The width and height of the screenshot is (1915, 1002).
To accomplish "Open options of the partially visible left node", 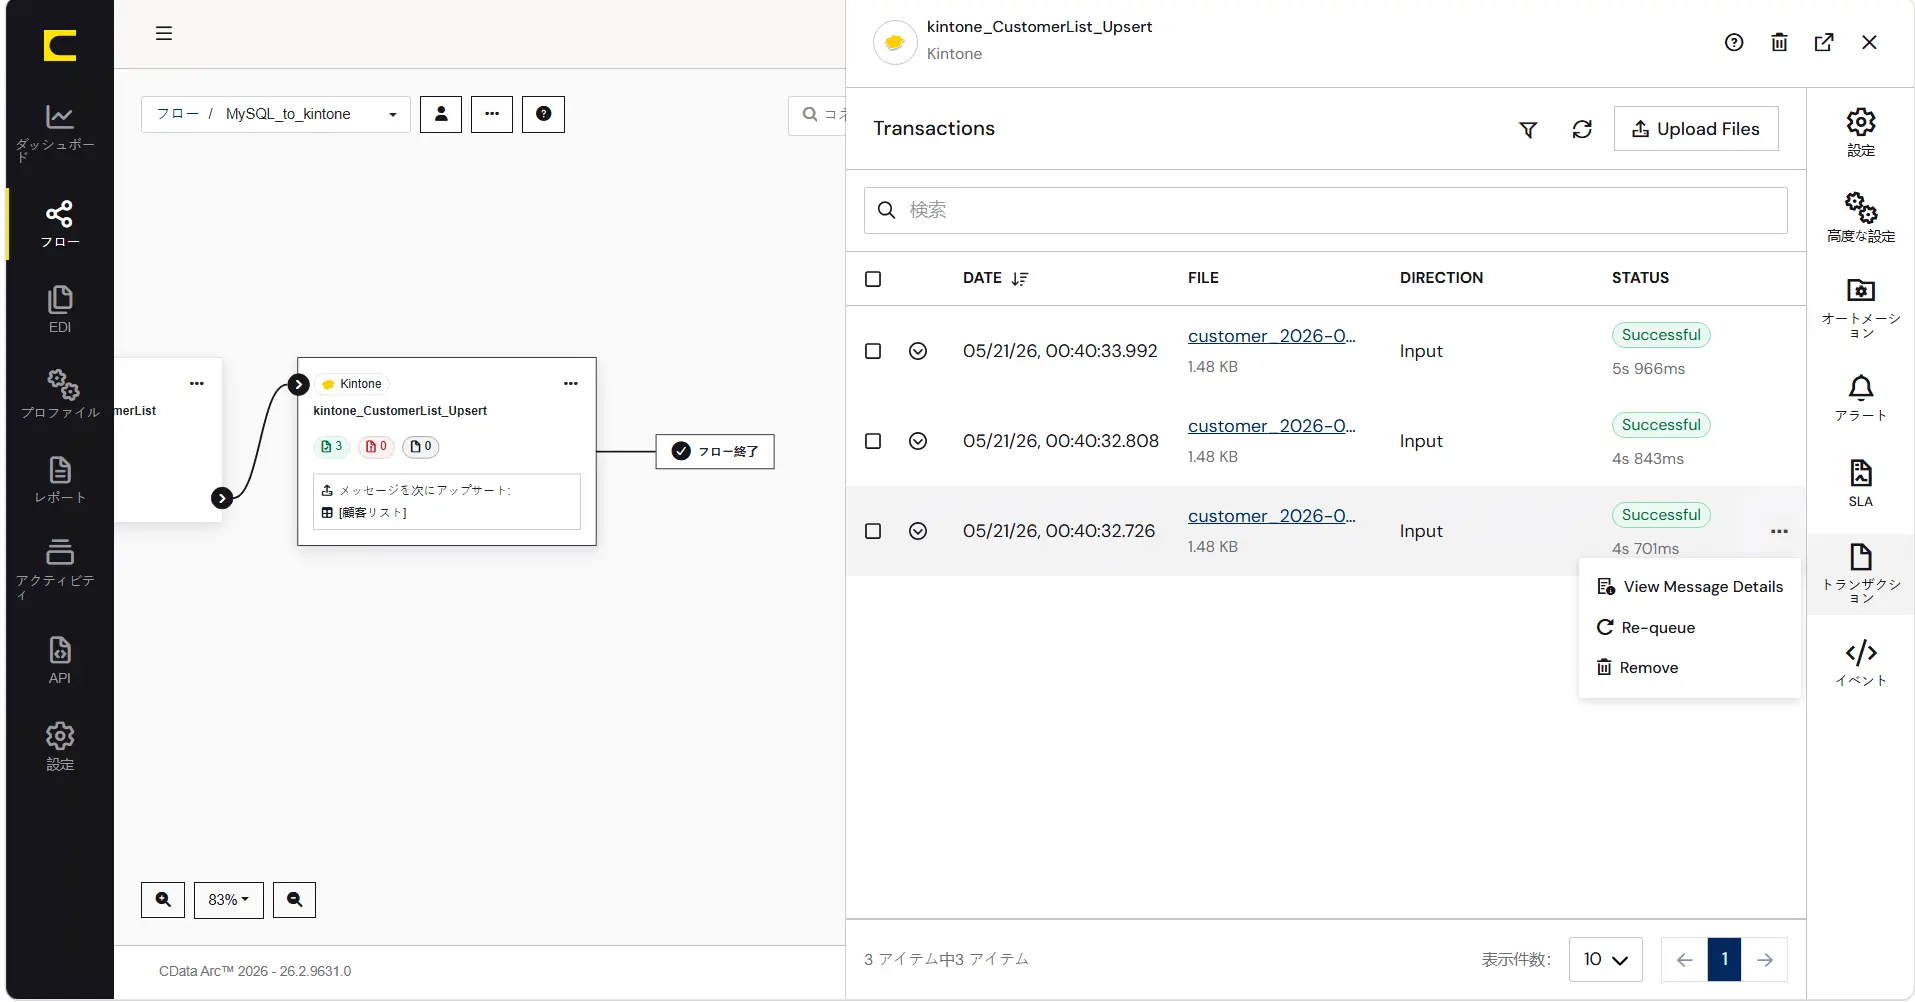I will 197,384.
